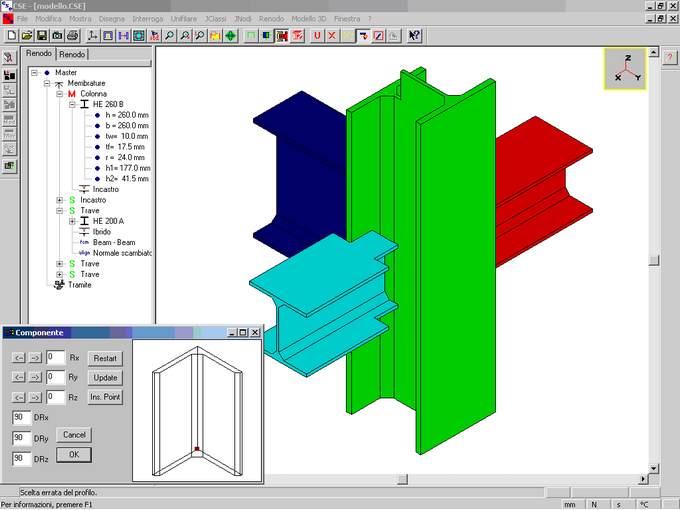Viewport: 680px width, 510px height.
Task: Click the Ins. Point button
Action: tap(105, 397)
